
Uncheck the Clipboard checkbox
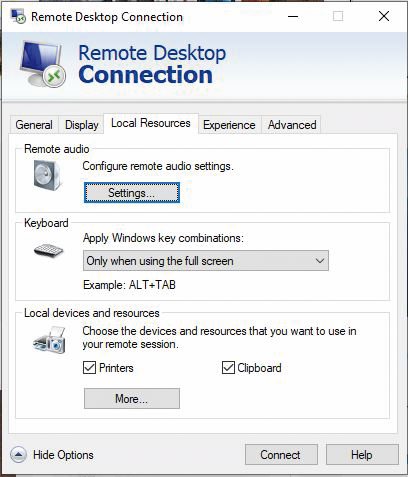(228, 368)
